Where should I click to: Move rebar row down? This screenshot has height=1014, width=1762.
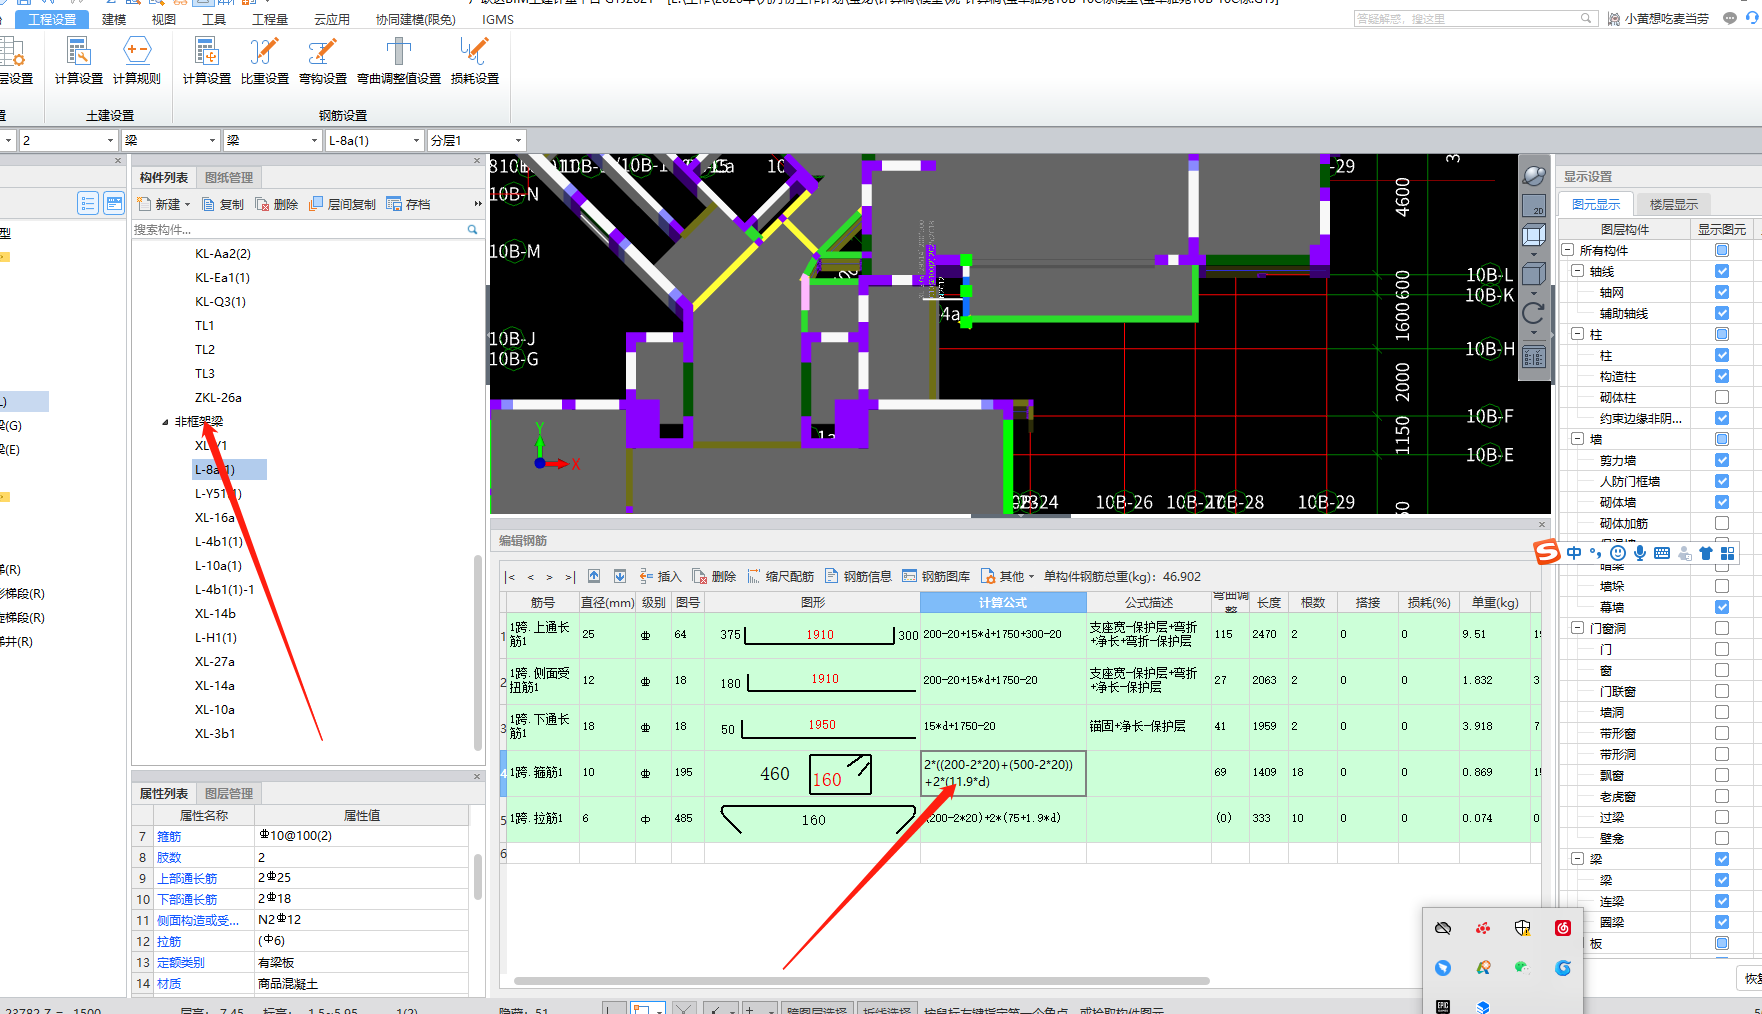tap(620, 576)
